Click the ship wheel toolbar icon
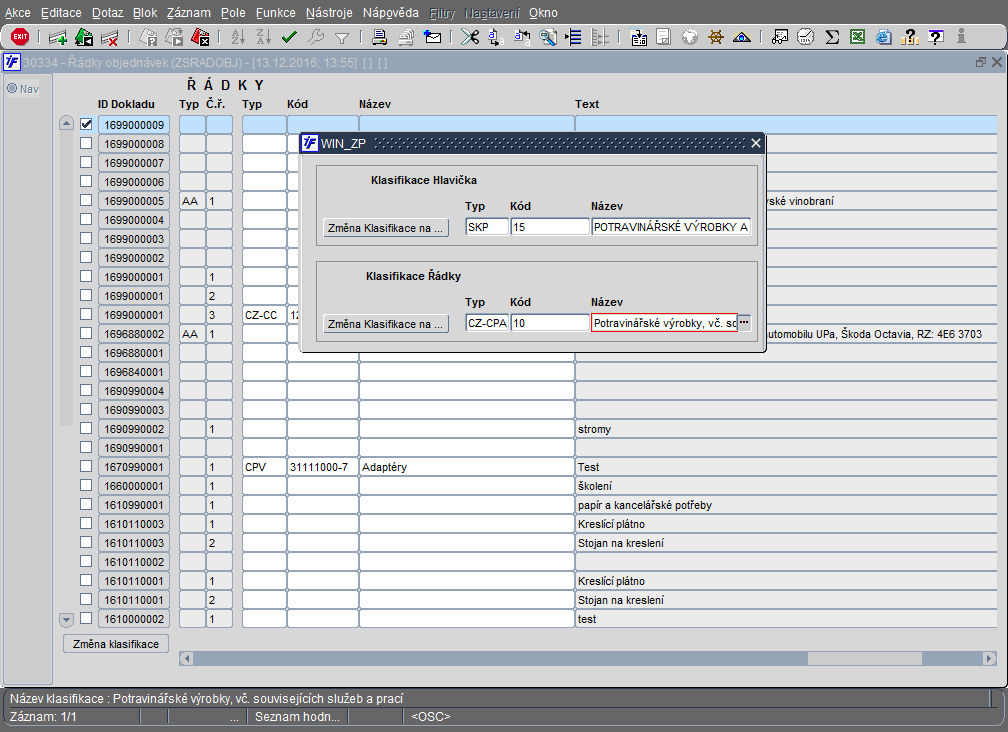This screenshot has height=732, width=1008. (x=716, y=38)
